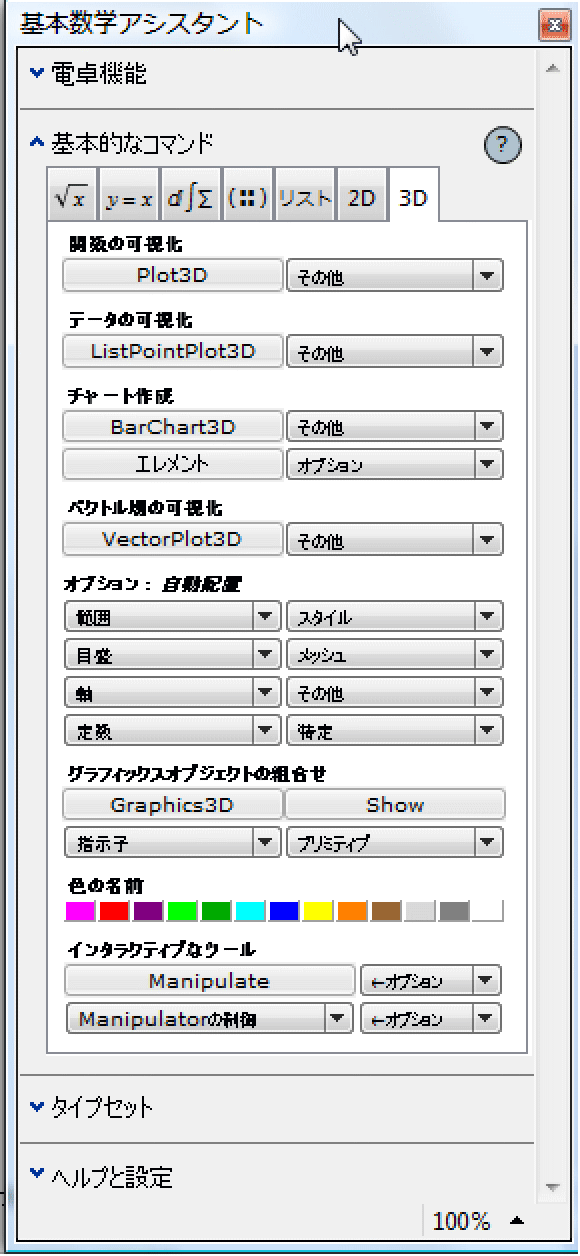The width and height of the screenshot is (580, 1256).
Task: Open the スタイル options dropdown
Action: [x=395, y=616]
